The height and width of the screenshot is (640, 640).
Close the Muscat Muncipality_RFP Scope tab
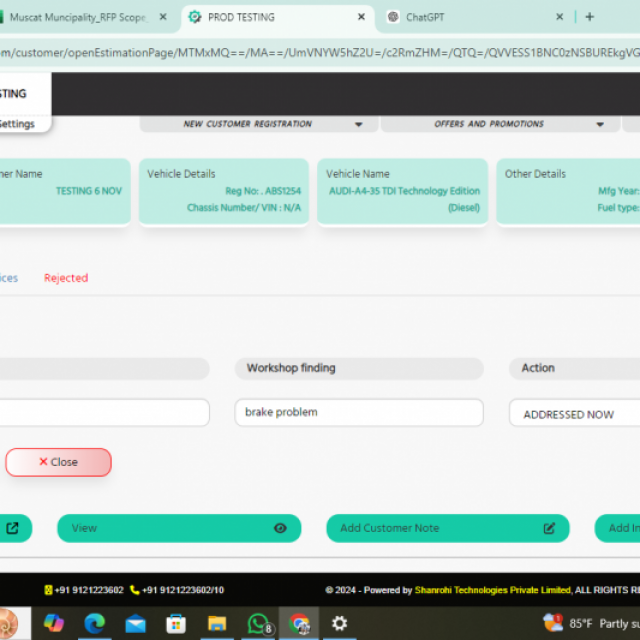click(163, 17)
